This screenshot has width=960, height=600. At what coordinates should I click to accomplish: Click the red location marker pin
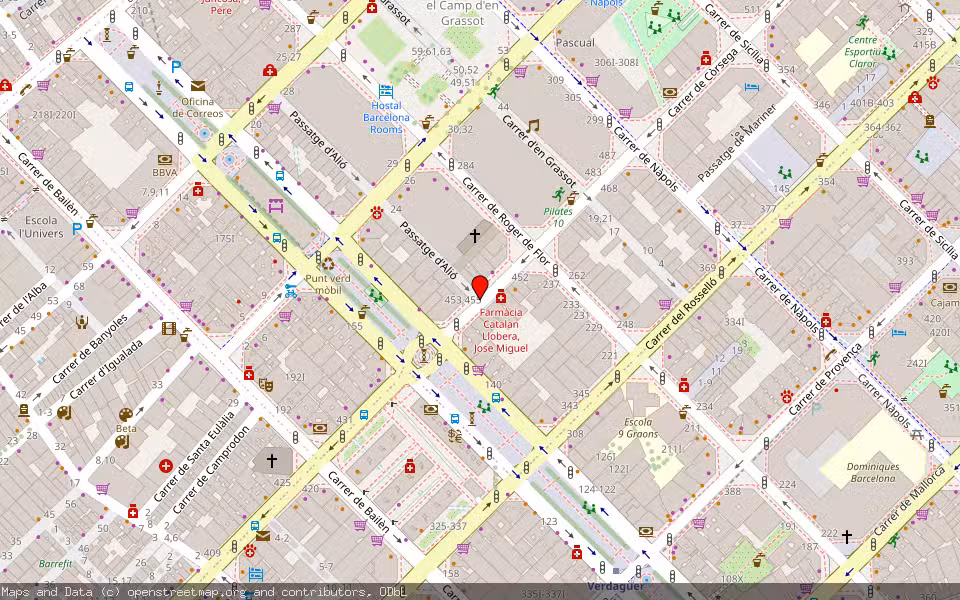(480, 288)
